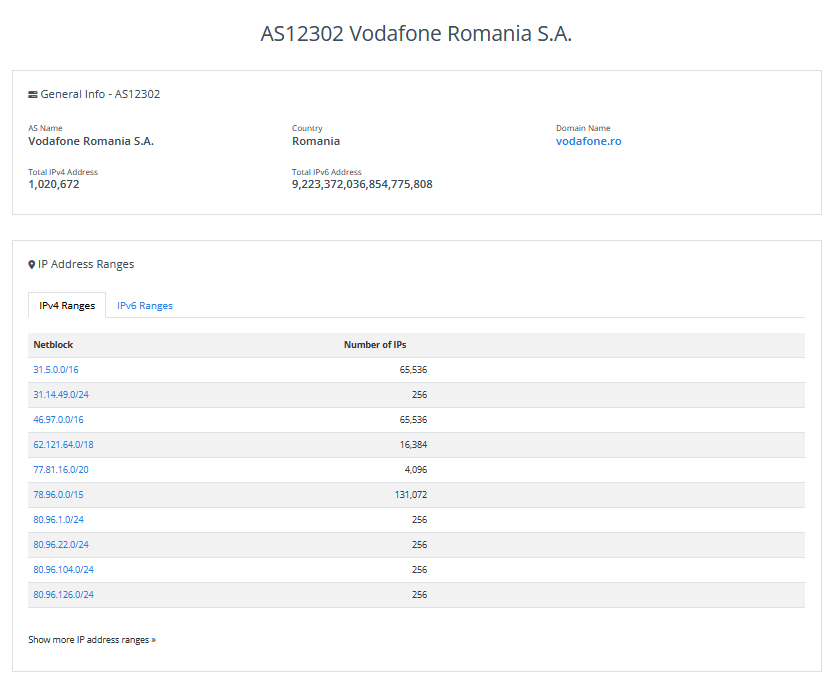This screenshot has height=694, width=834.
Task: Select the Total IPv4 Address label
Action: pyautogui.click(x=63, y=172)
